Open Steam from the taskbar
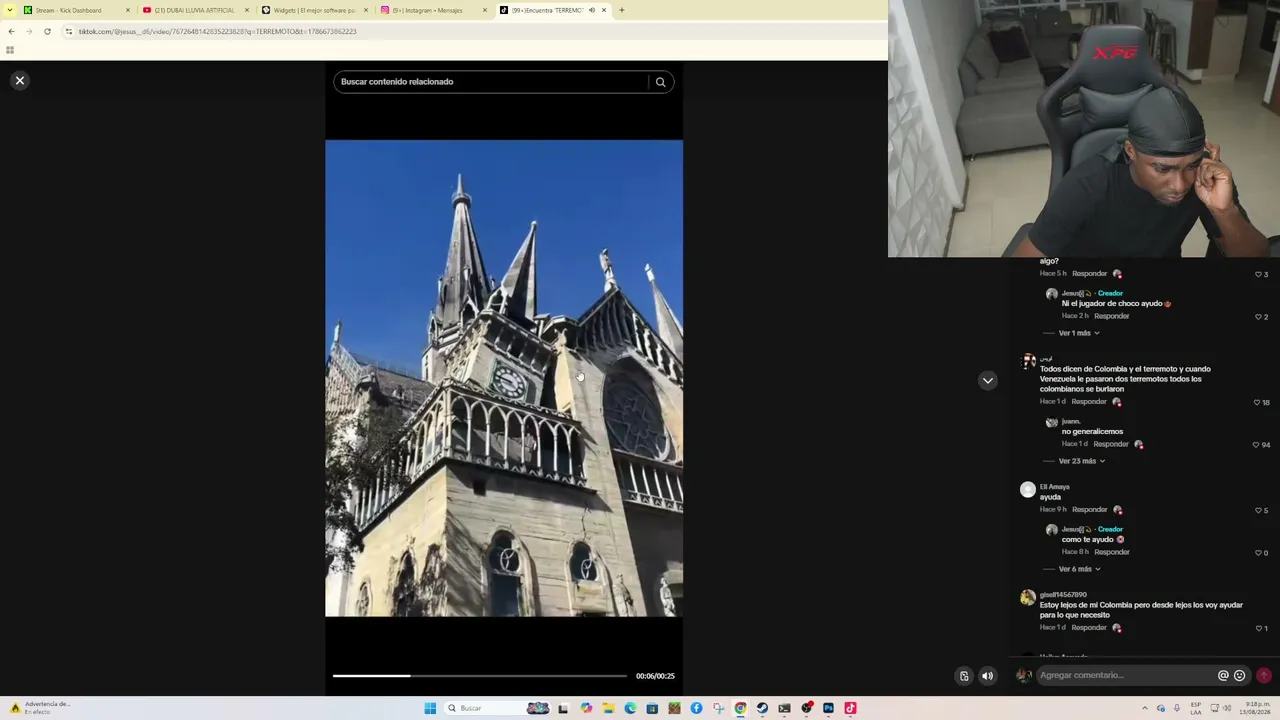1280x720 pixels. [762, 708]
